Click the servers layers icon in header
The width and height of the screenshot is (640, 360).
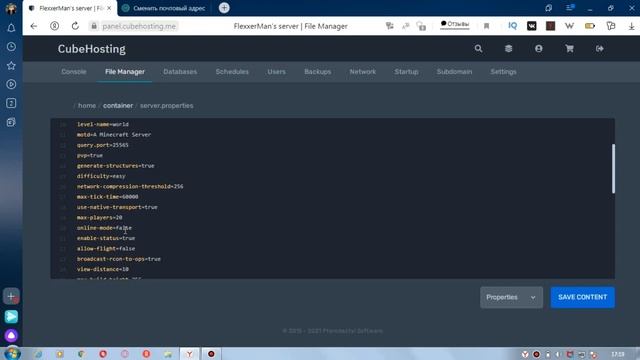pos(509,49)
